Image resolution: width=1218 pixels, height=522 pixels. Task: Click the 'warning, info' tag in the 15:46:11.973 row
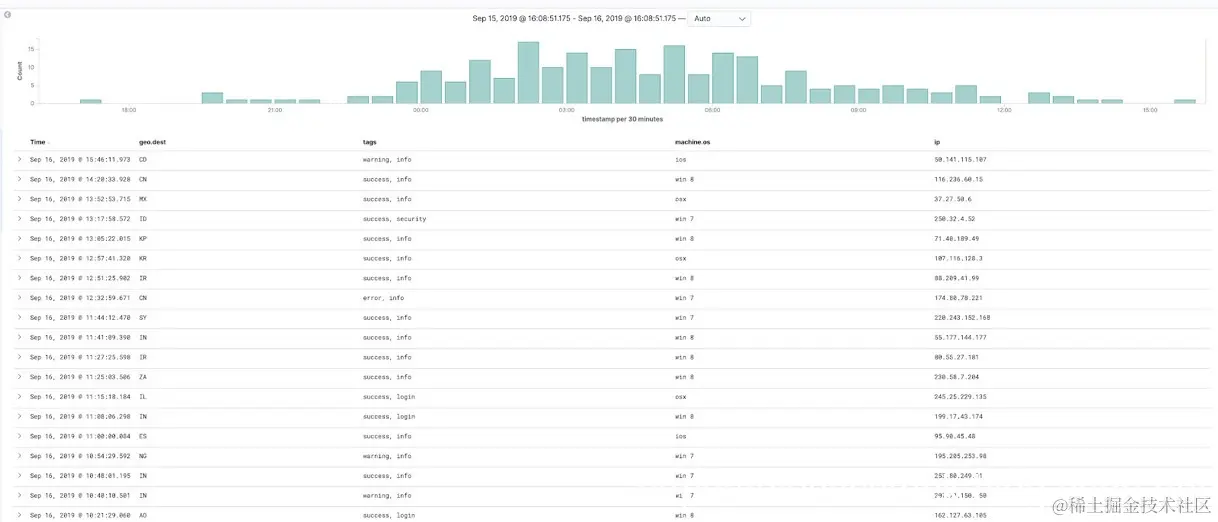pos(387,159)
